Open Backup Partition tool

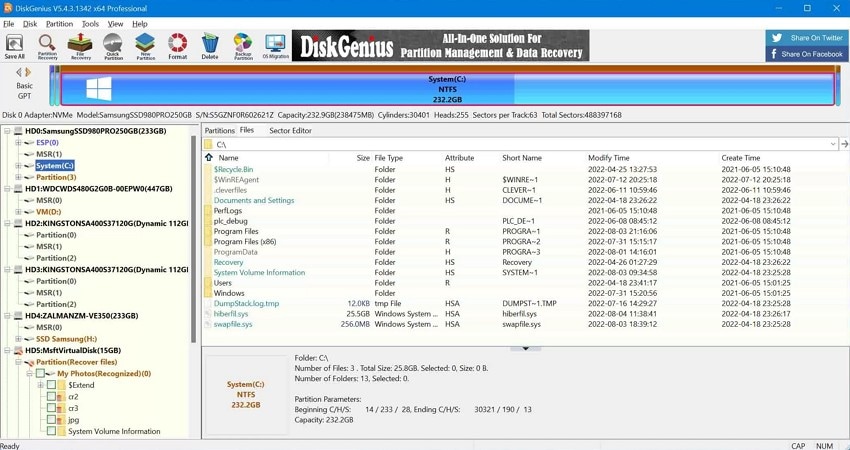coord(243,47)
